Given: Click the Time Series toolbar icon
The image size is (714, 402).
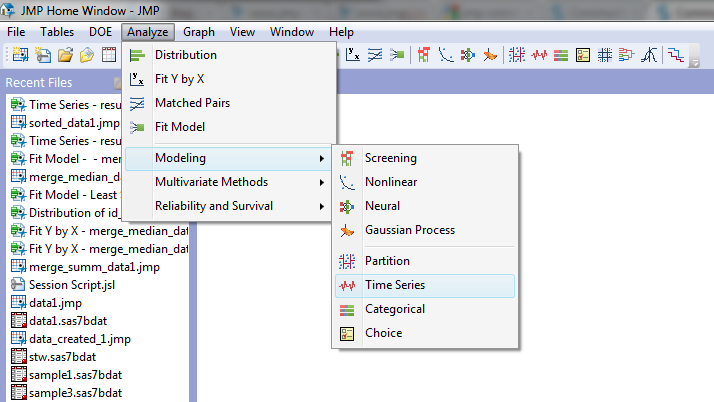Looking at the screenshot, I should click(x=539, y=55).
